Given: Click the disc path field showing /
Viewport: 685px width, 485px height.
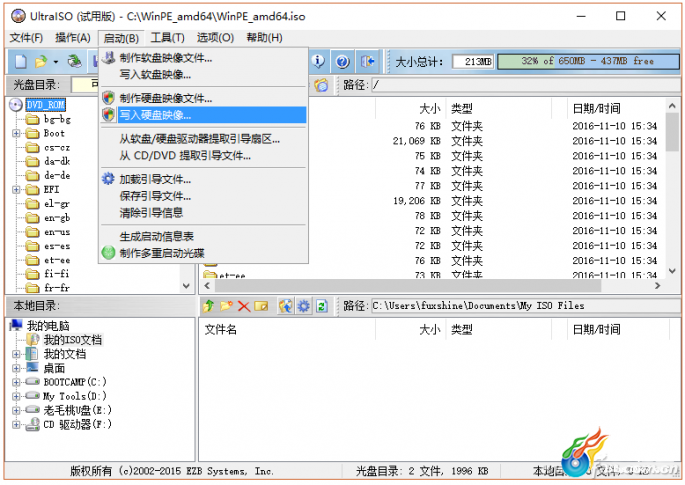Looking at the screenshot, I should coord(525,85).
